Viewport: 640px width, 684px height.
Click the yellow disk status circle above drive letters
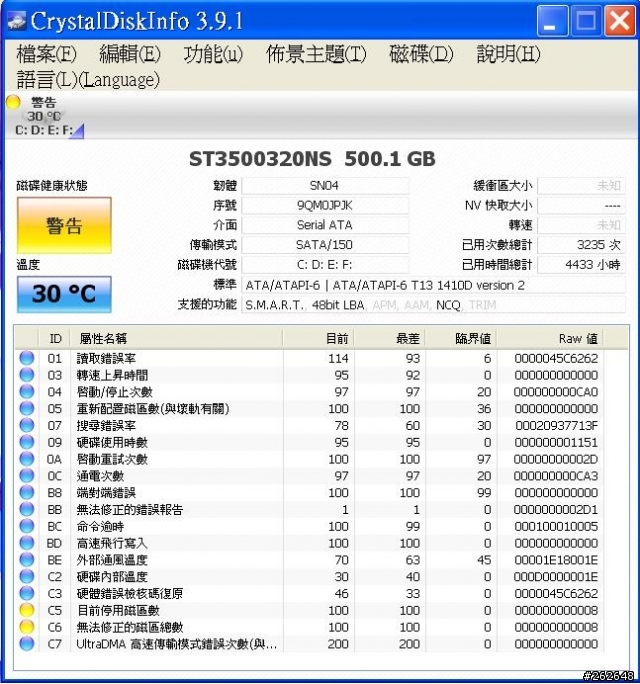pyautogui.click(x=14, y=102)
